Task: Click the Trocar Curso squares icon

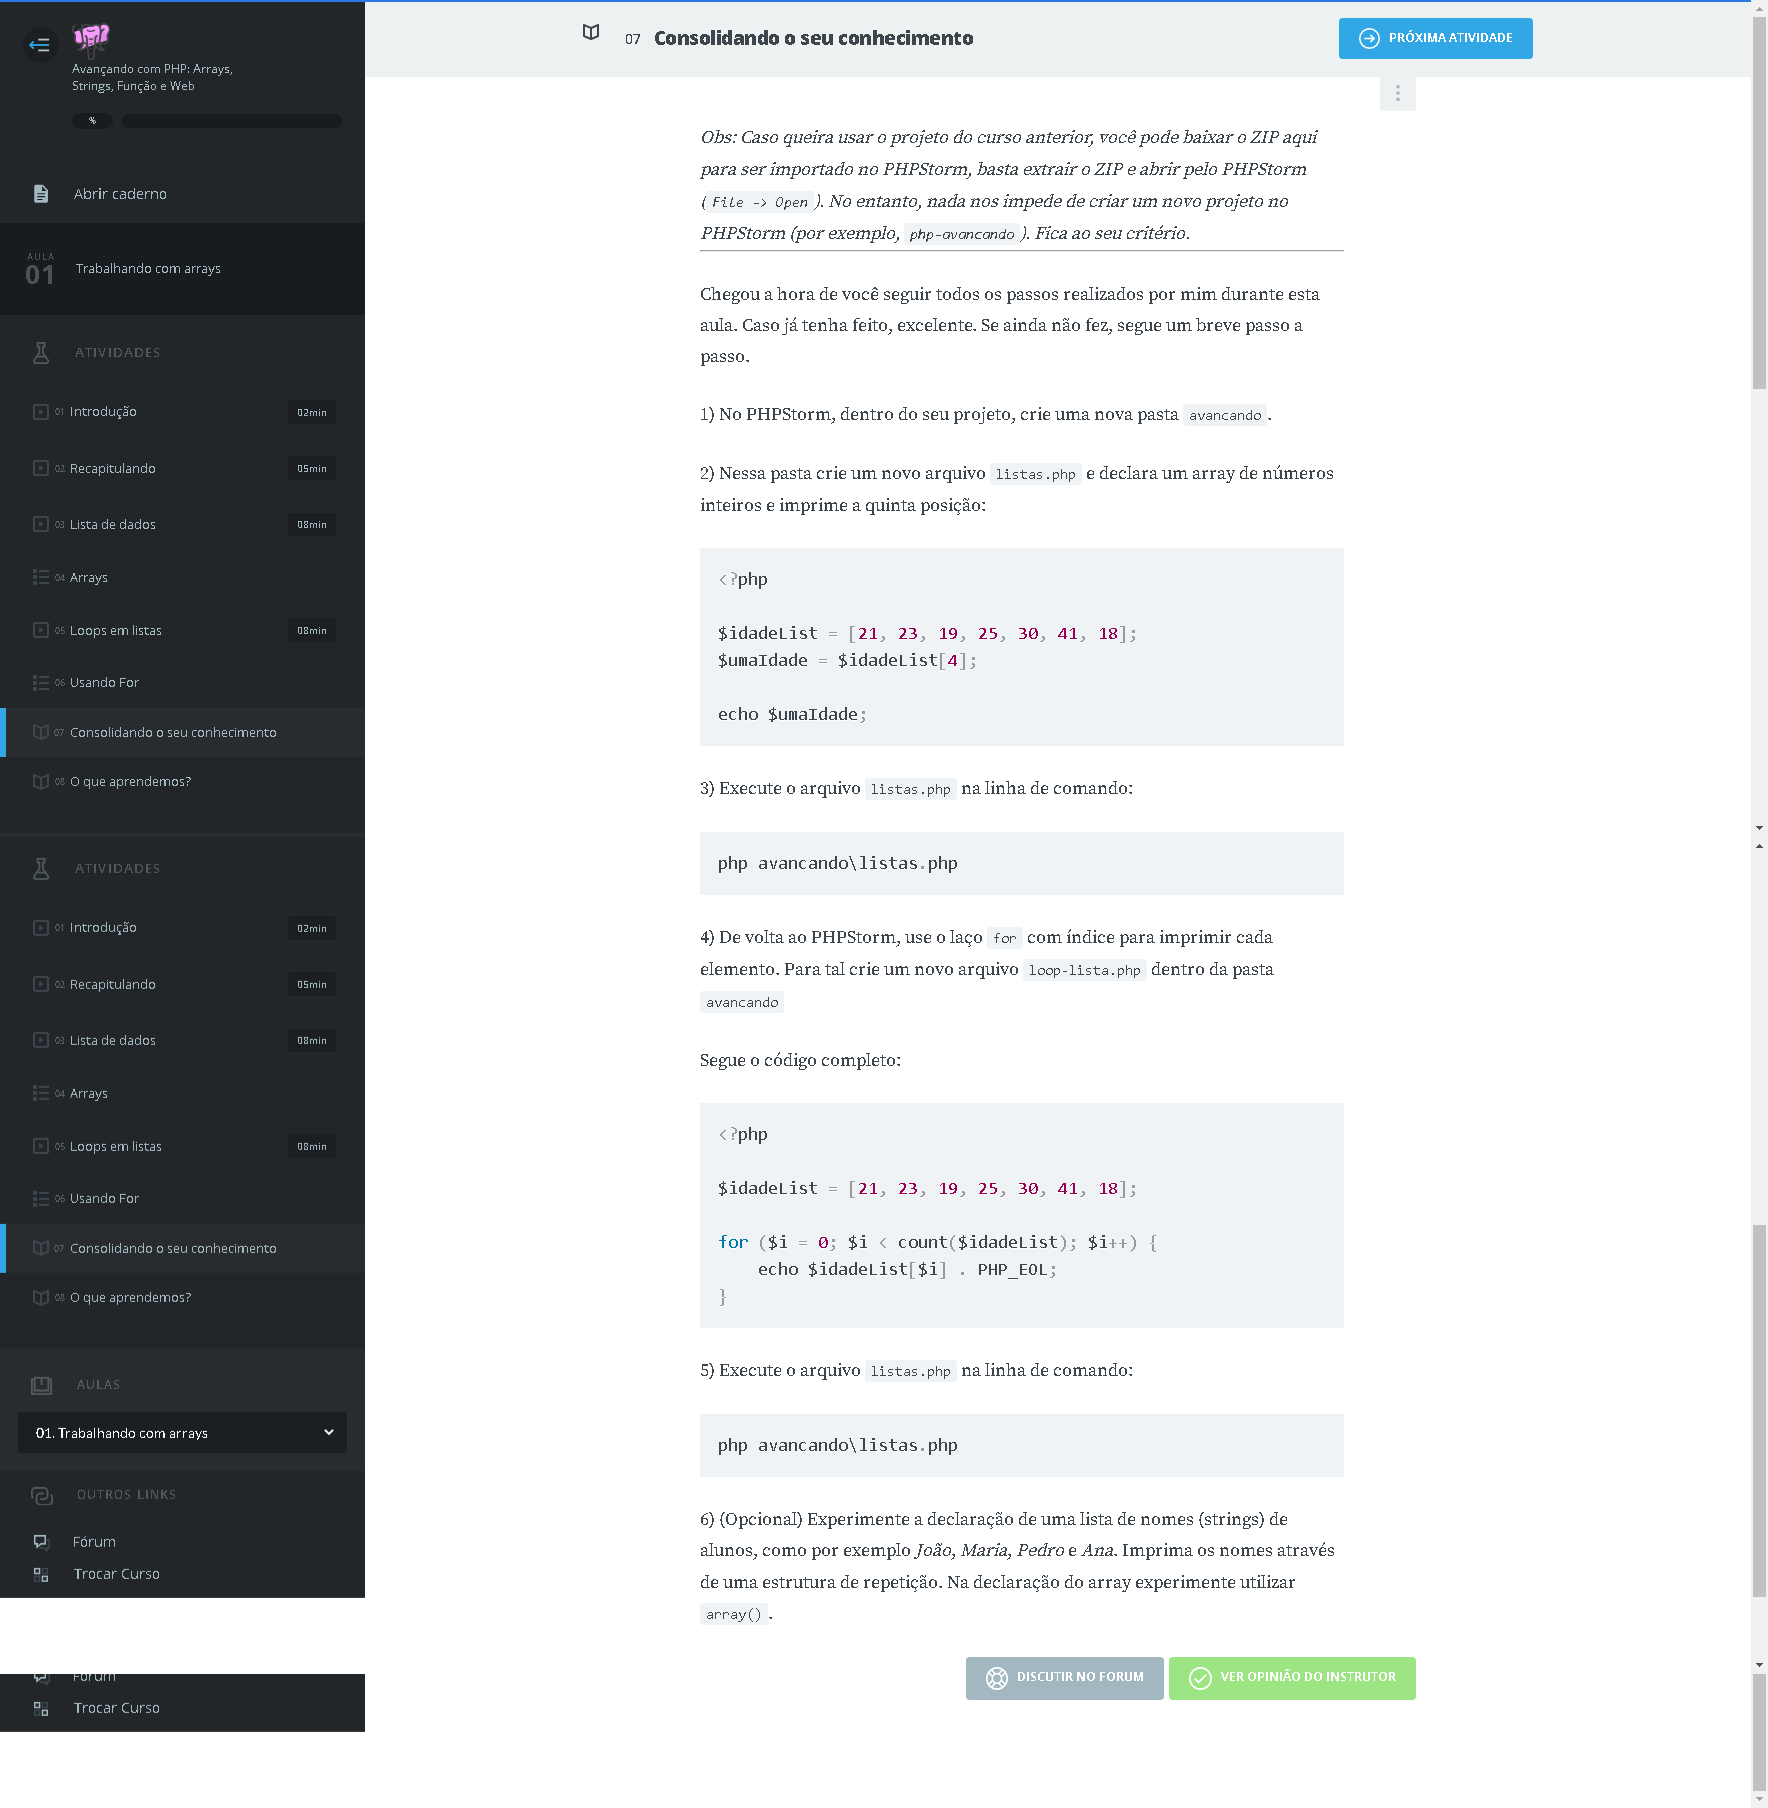Action: click(x=41, y=1574)
